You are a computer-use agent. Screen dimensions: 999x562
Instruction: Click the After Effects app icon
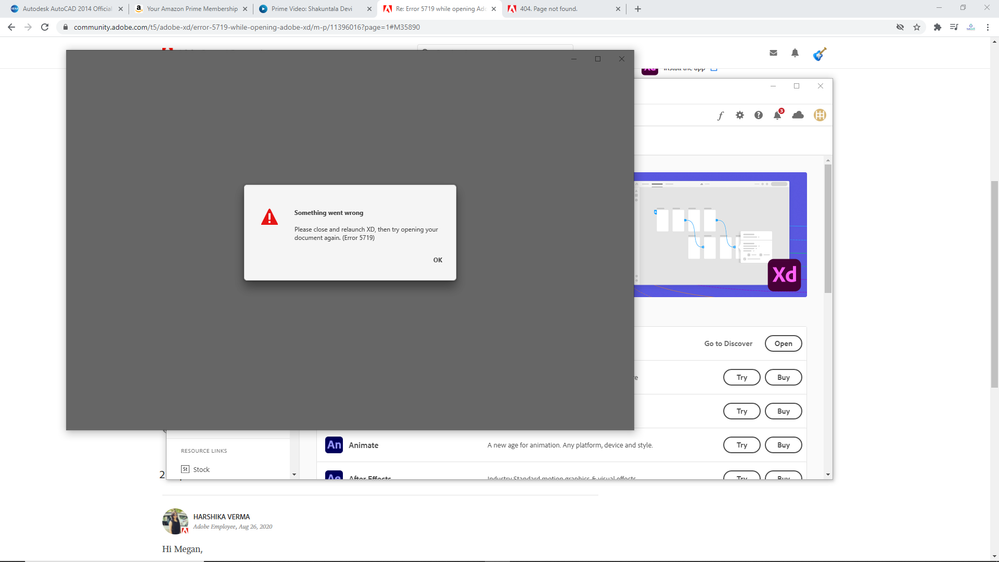(334, 475)
